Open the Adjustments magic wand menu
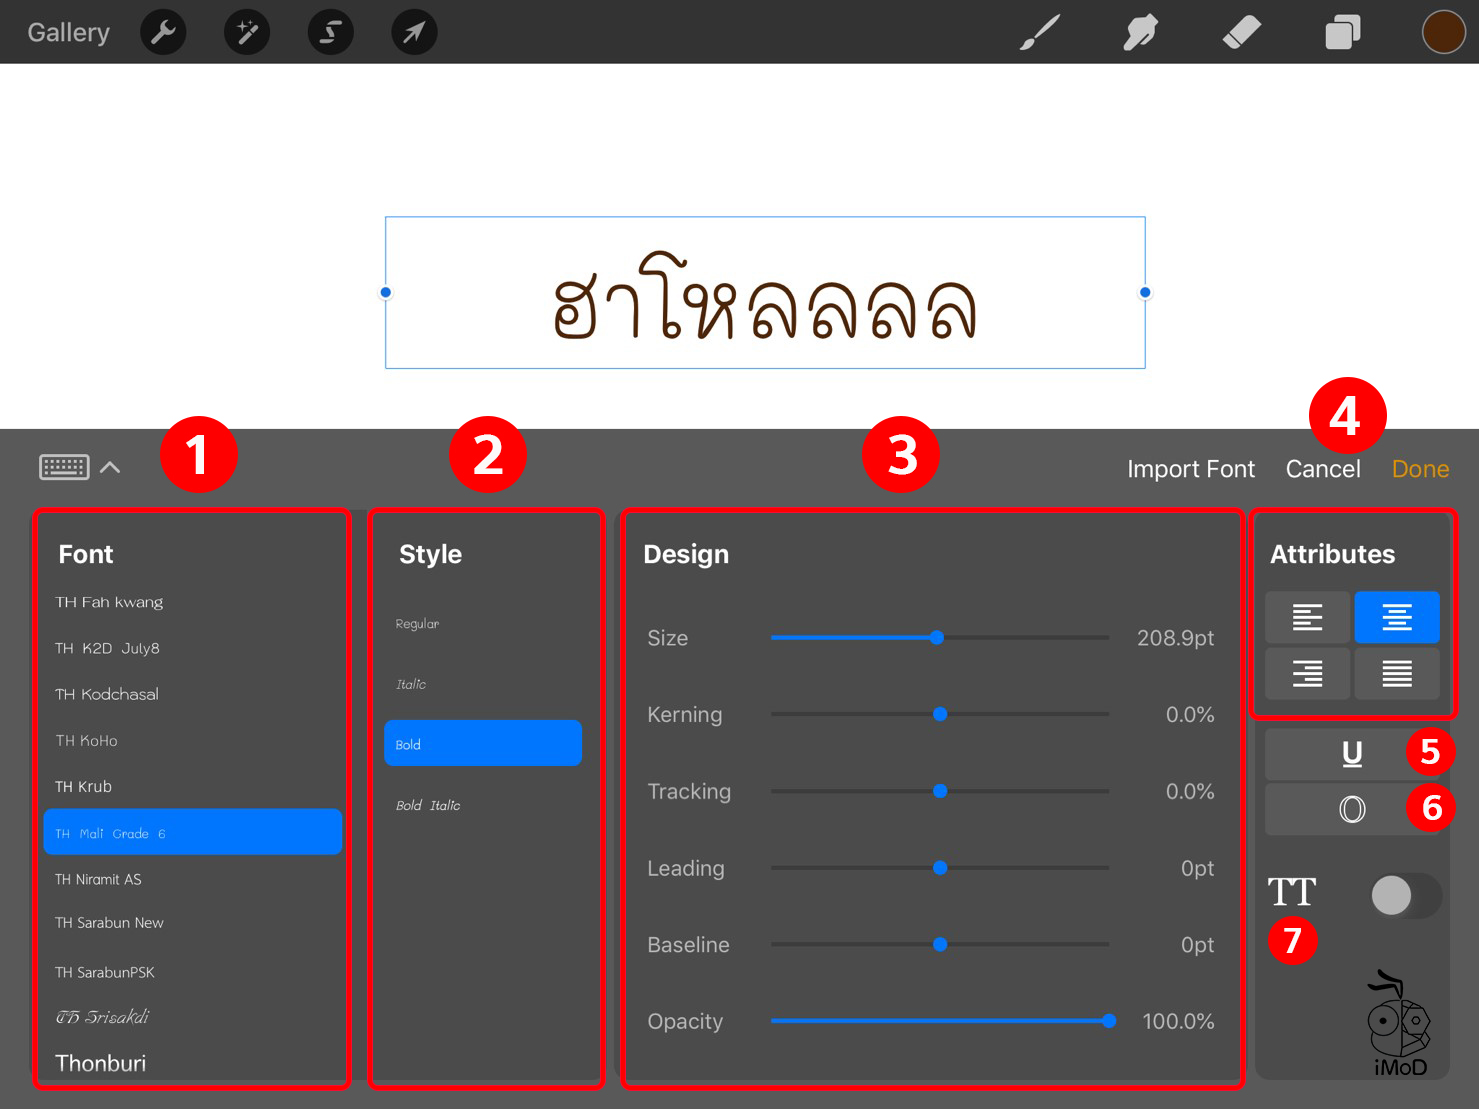The width and height of the screenshot is (1479, 1109). pos(247,33)
